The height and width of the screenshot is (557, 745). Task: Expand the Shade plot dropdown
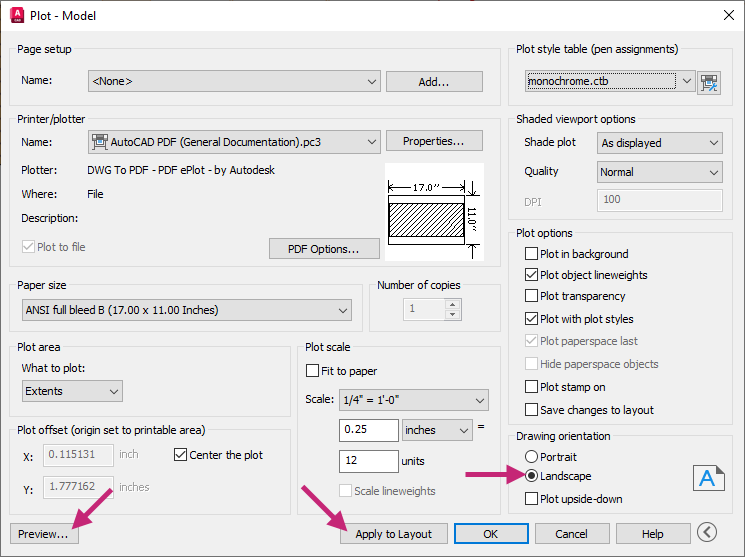[659, 143]
